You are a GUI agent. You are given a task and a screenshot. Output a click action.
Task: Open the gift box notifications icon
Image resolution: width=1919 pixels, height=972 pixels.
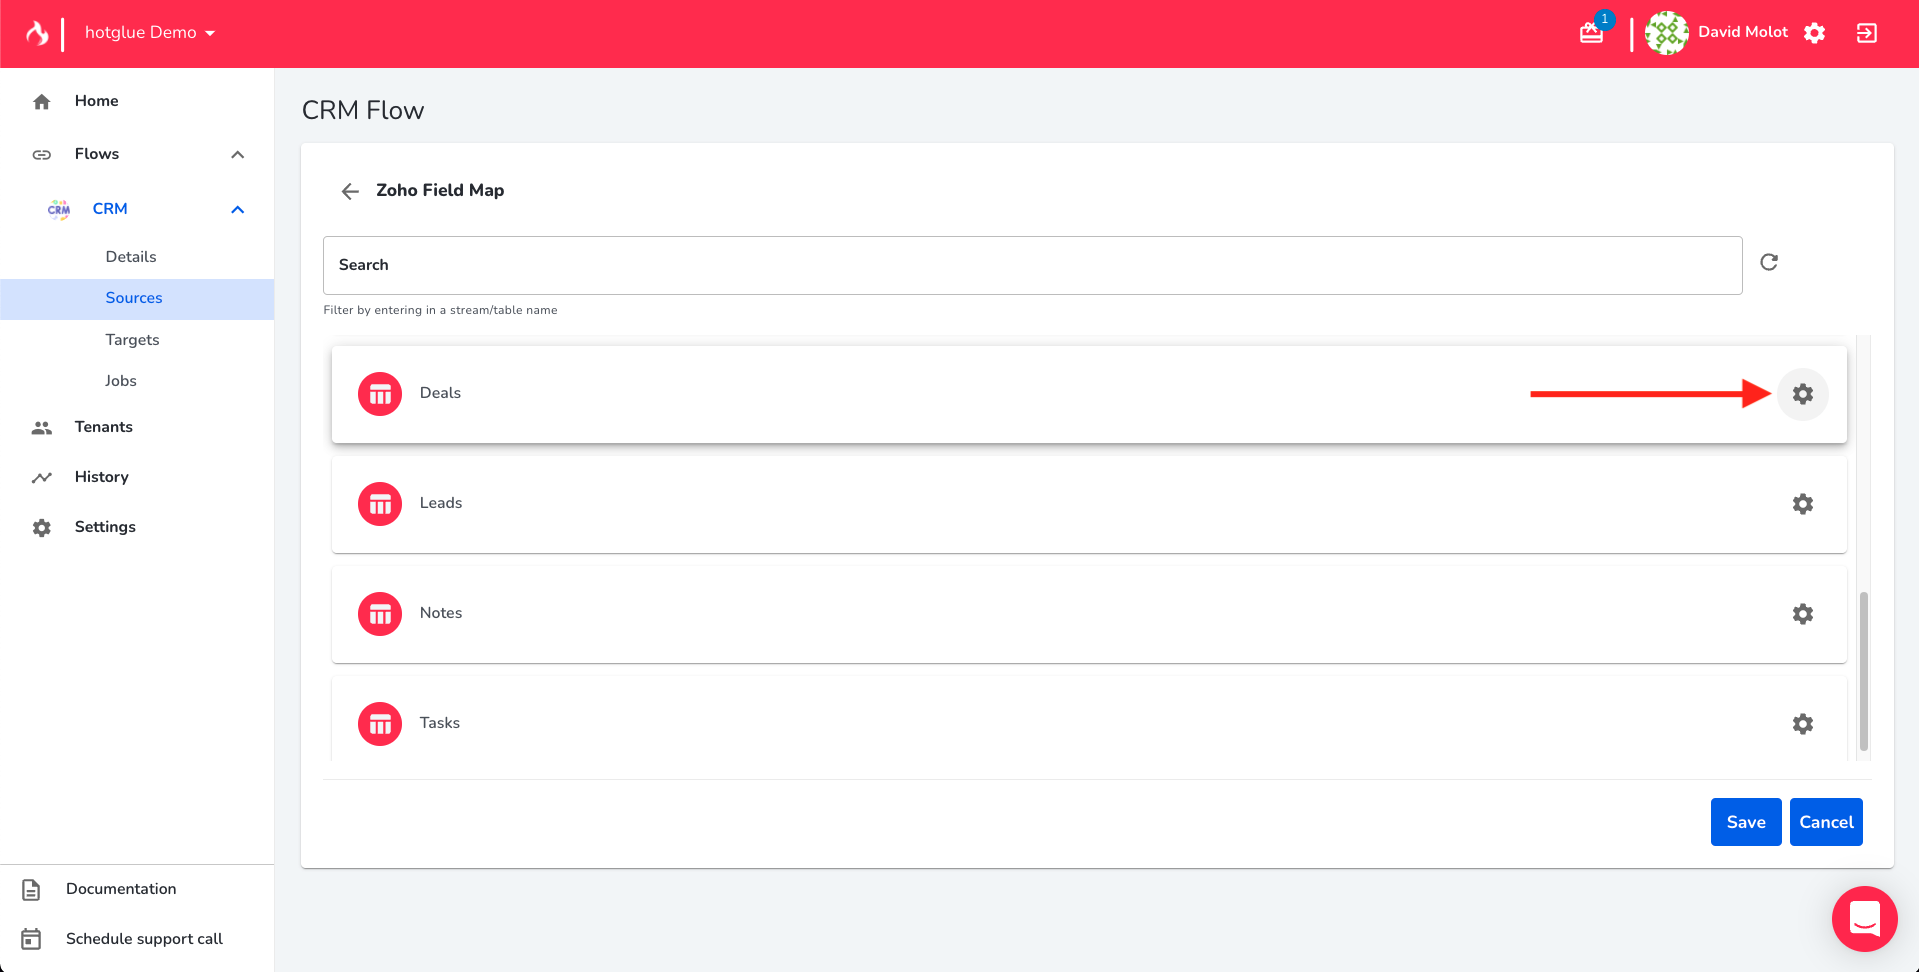click(1591, 33)
